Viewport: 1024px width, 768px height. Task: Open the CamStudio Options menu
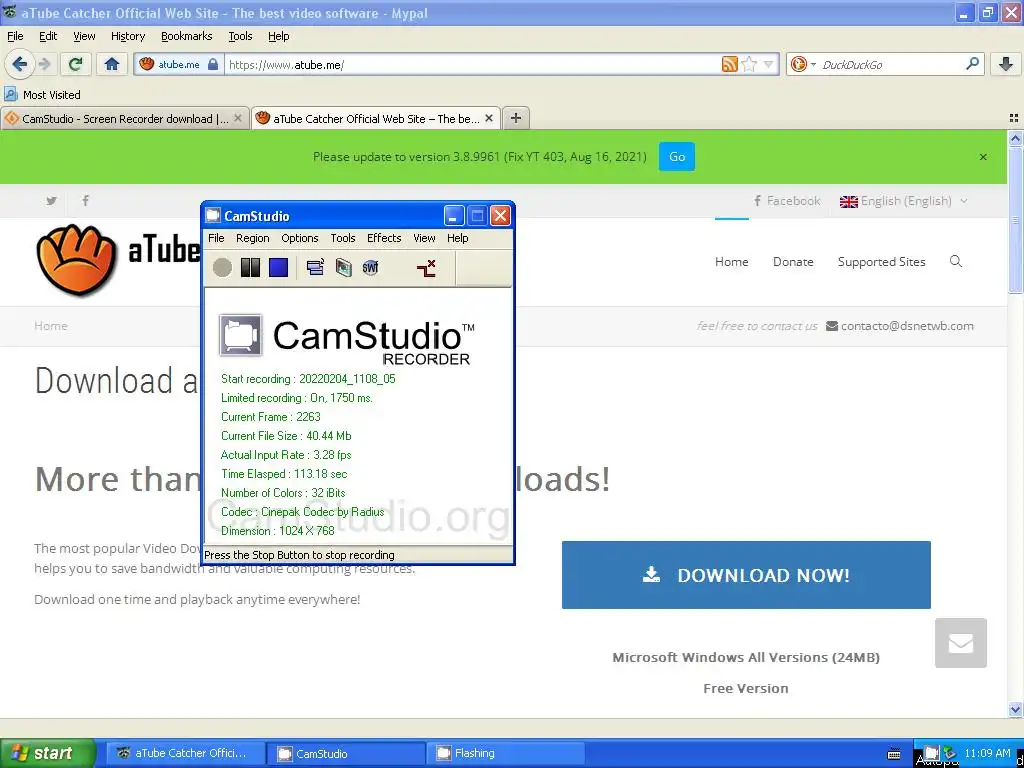pyautogui.click(x=300, y=238)
